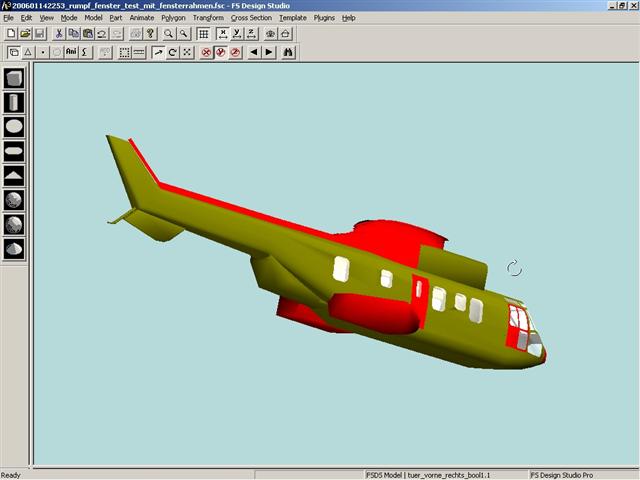The image size is (640, 480).
Task: Choose the pyramid shape tool in sidebar
Action: 14,175
